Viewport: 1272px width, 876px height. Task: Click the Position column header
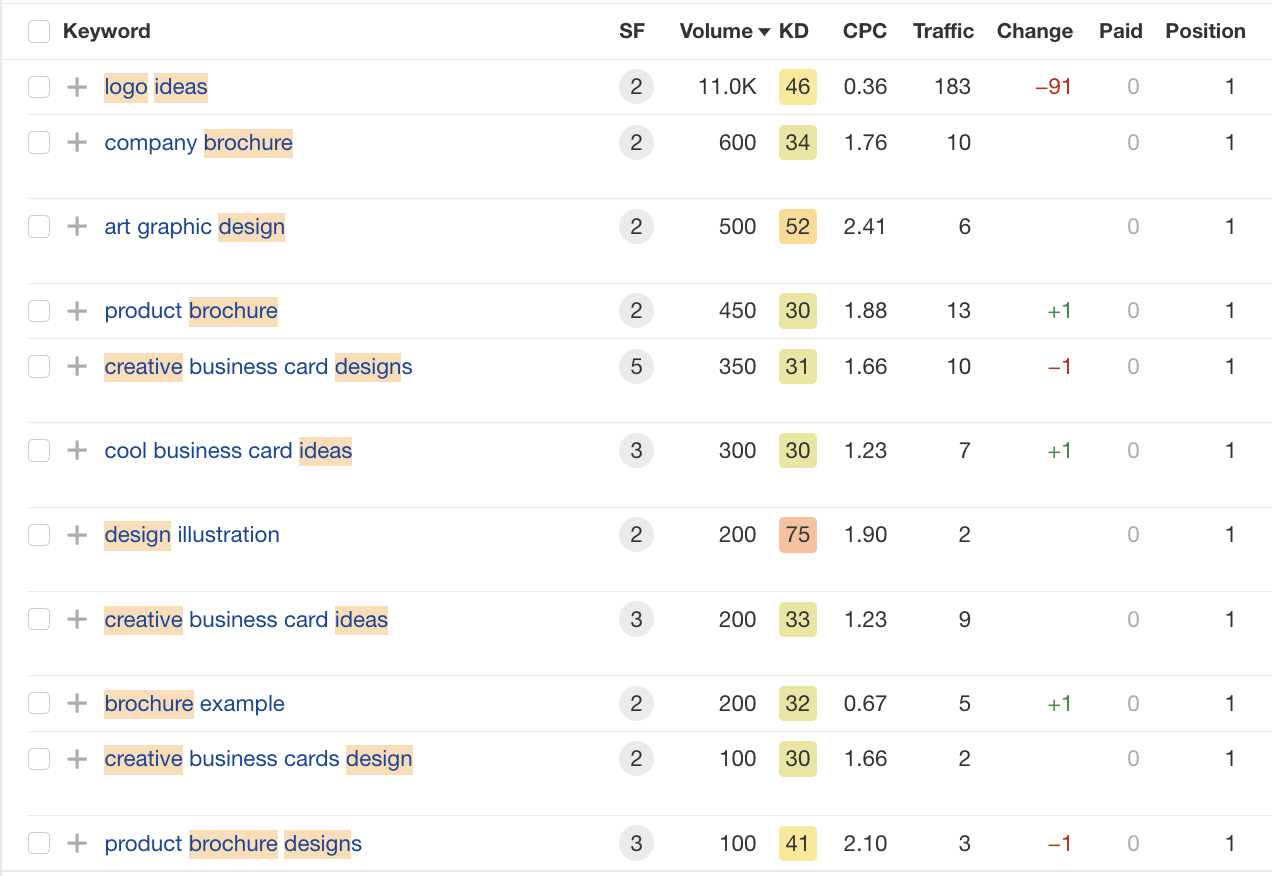pyautogui.click(x=1205, y=31)
